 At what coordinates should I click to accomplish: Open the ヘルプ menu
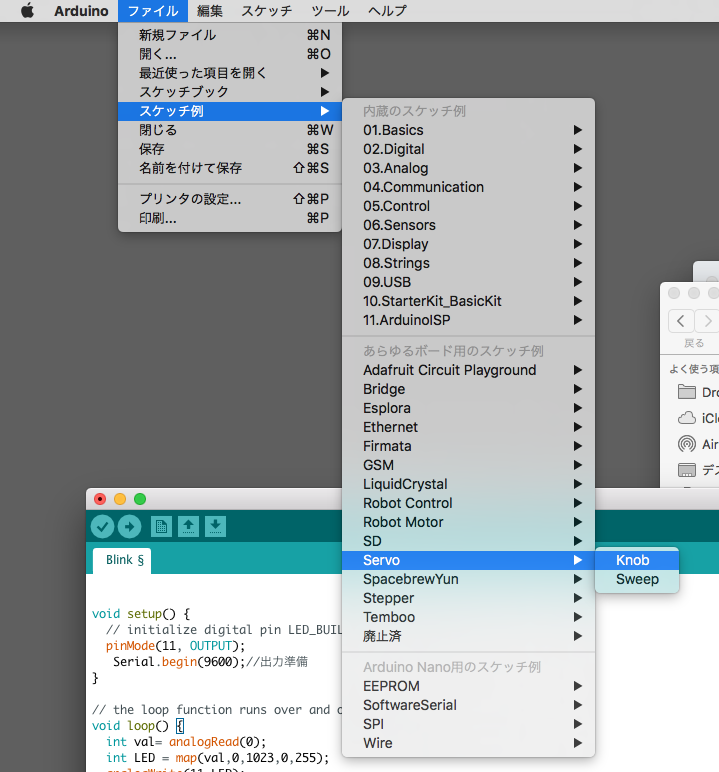pyautogui.click(x=388, y=11)
